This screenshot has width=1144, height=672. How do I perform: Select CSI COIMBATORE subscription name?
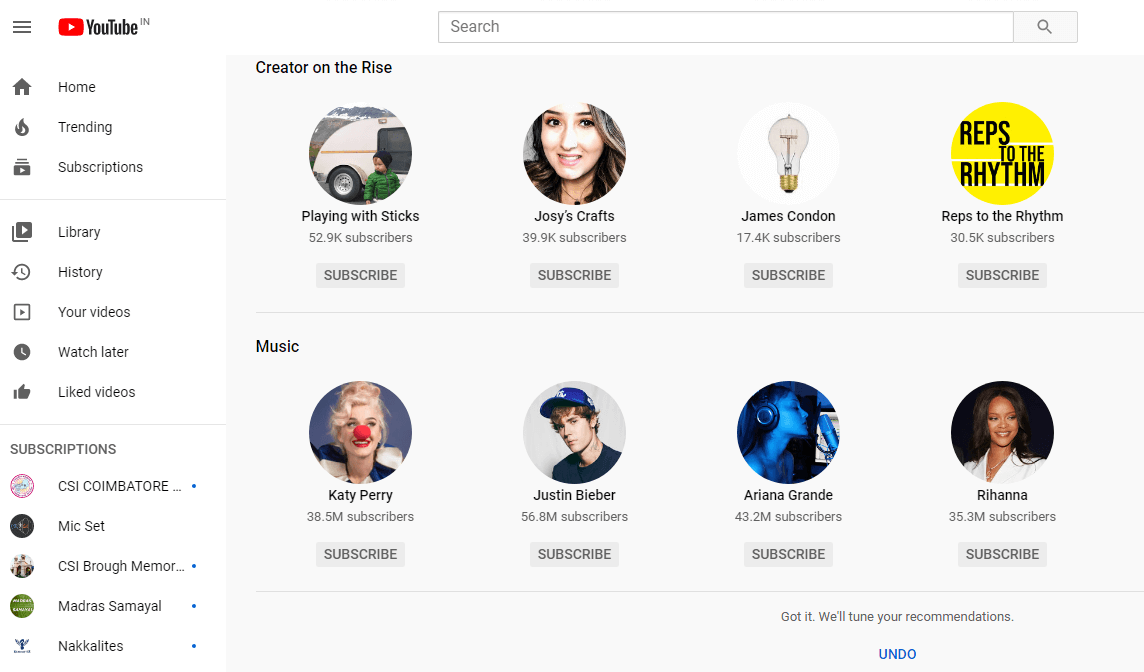point(120,486)
